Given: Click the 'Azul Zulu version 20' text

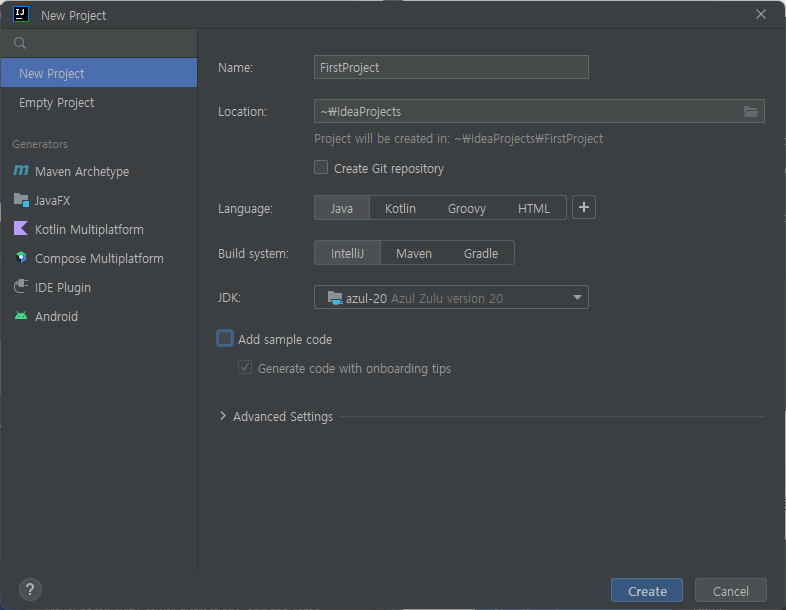Looking at the screenshot, I should [x=447, y=298].
